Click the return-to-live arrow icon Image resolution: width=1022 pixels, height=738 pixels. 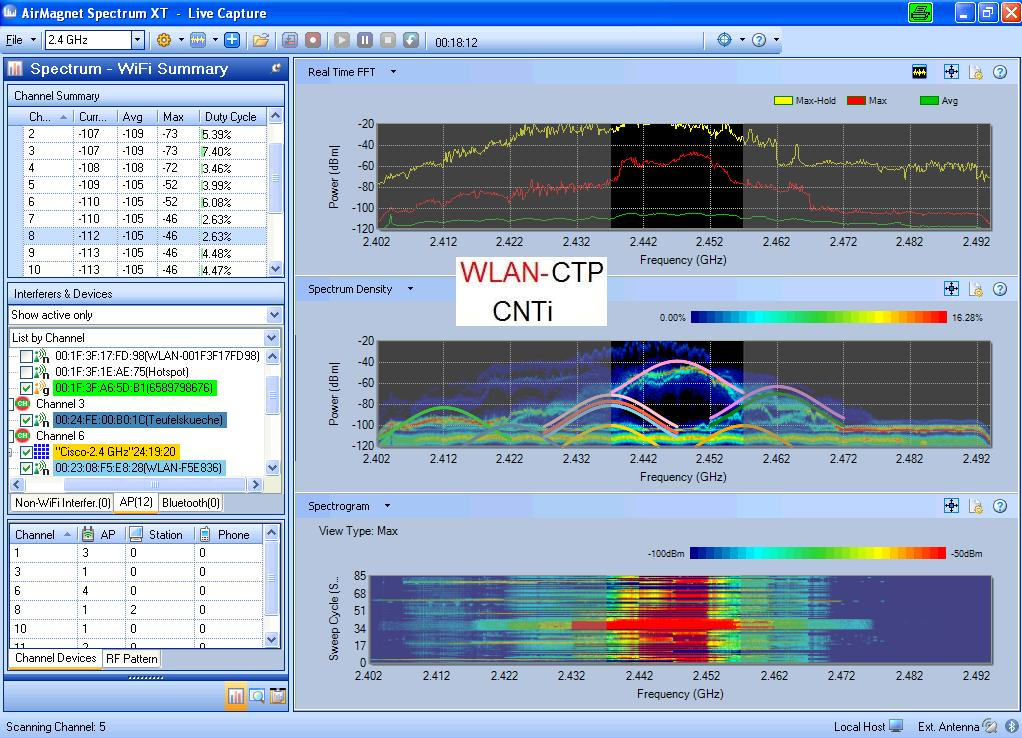pyautogui.click(x=411, y=40)
